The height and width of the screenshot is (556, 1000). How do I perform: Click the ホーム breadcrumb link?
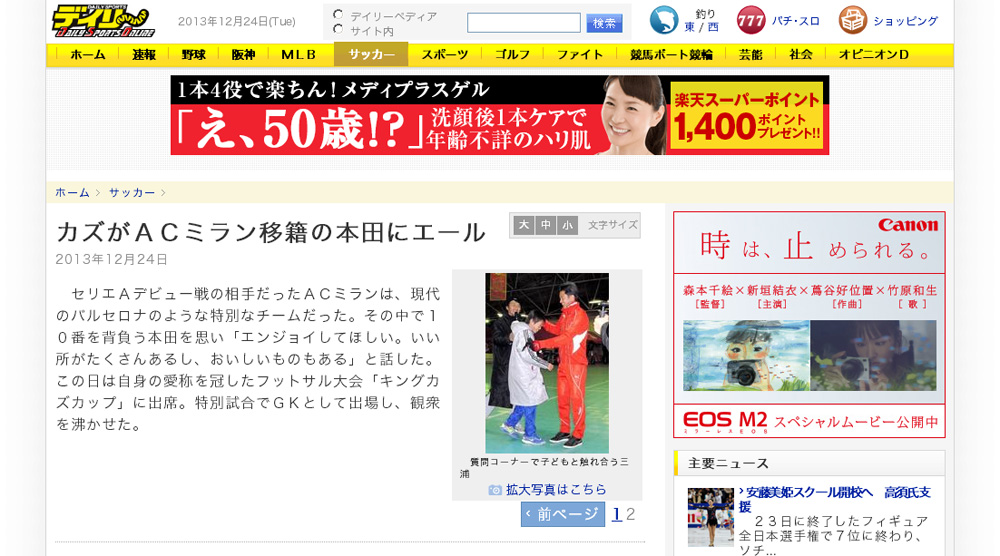pyautogui.click(x=72, y=192)
